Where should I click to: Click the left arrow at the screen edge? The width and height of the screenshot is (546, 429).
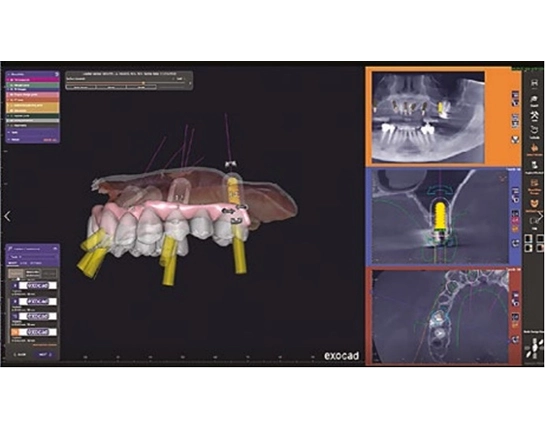click(x=8, y=216)
